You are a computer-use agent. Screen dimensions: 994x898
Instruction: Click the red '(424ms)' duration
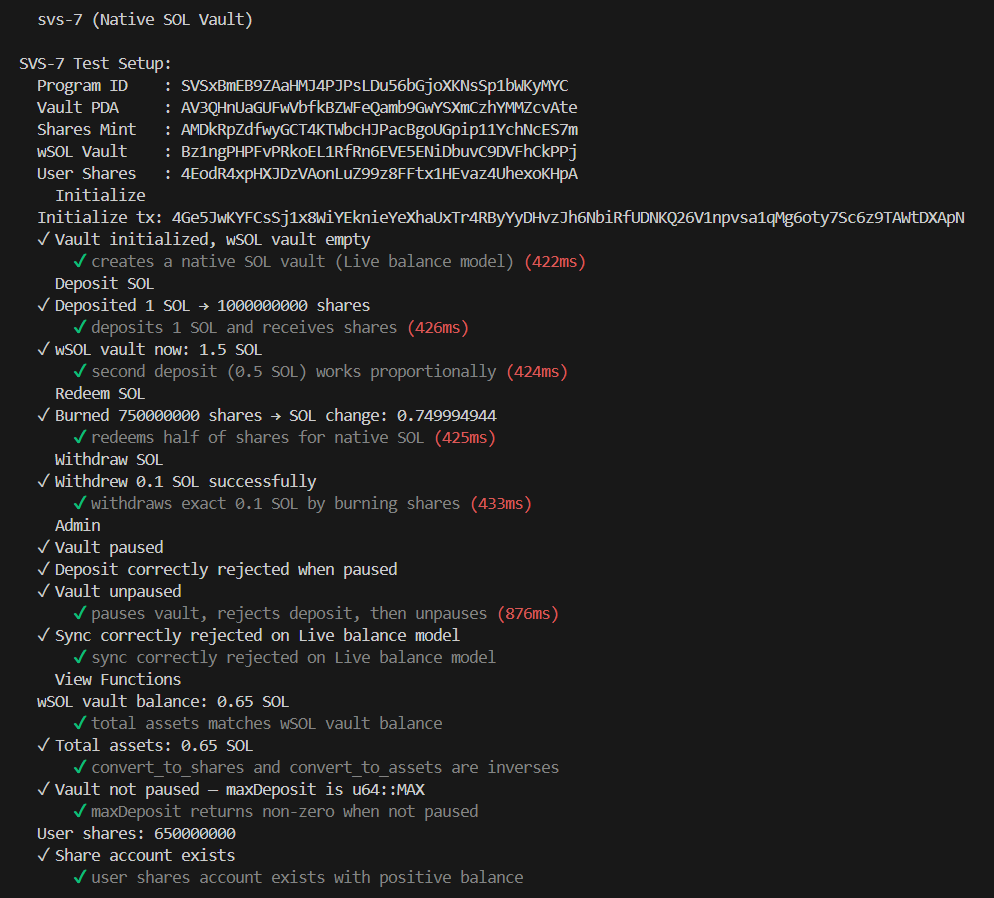point(537,371)
